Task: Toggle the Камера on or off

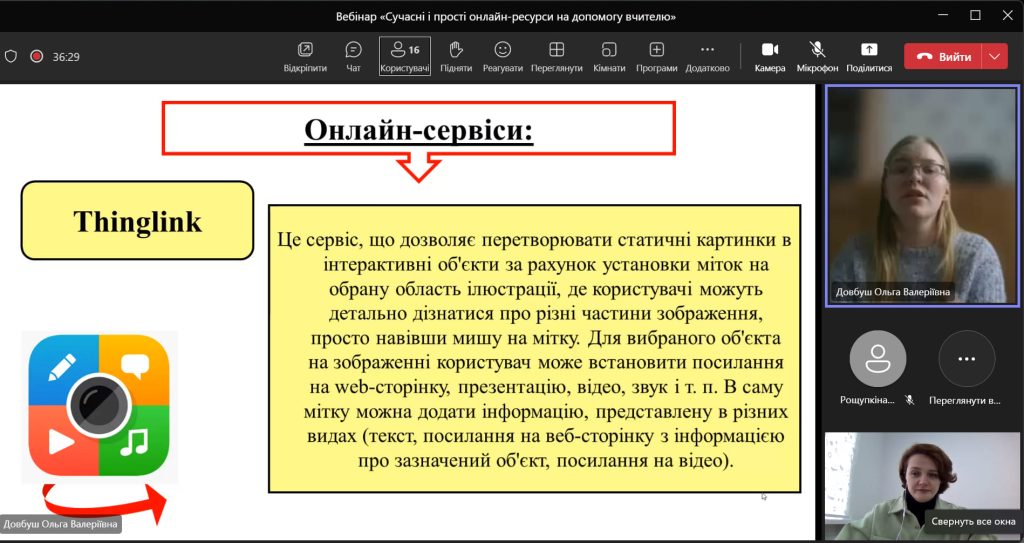Action: click(x=770, y=57)
